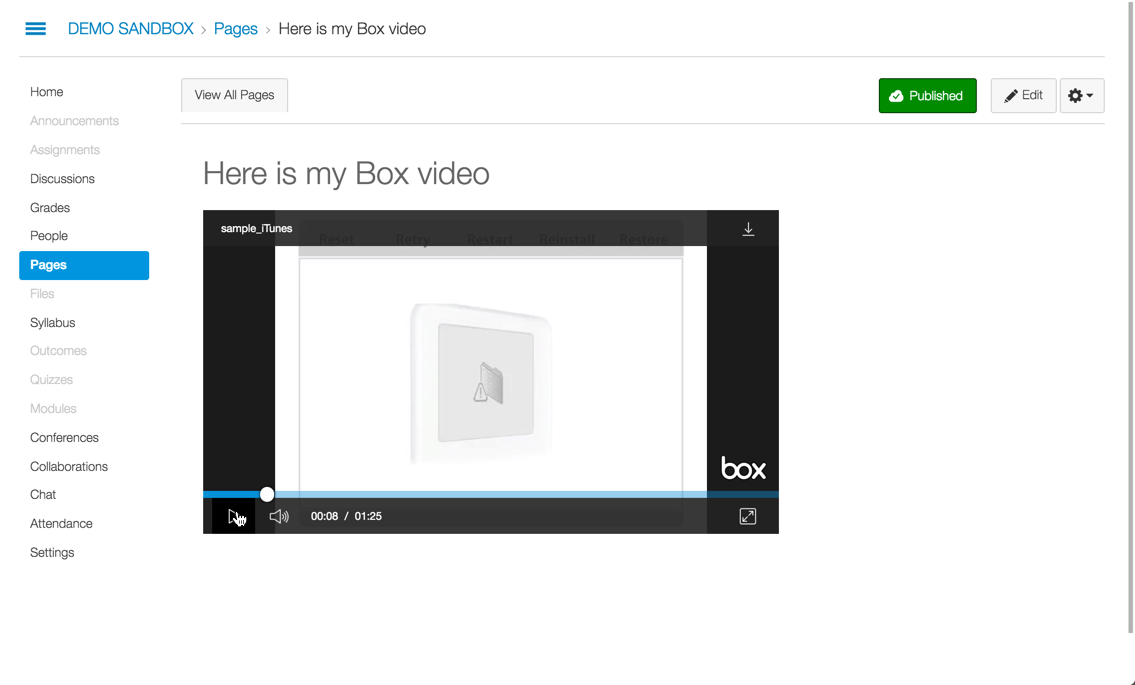
Task: Open Grades in course menu
Action: pos(50,208)
